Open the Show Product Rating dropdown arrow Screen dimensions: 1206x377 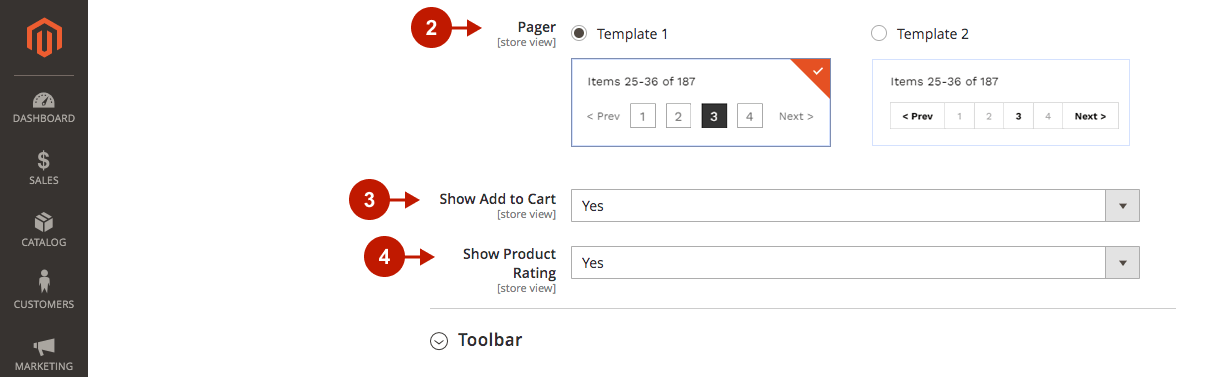[1122, 263]
